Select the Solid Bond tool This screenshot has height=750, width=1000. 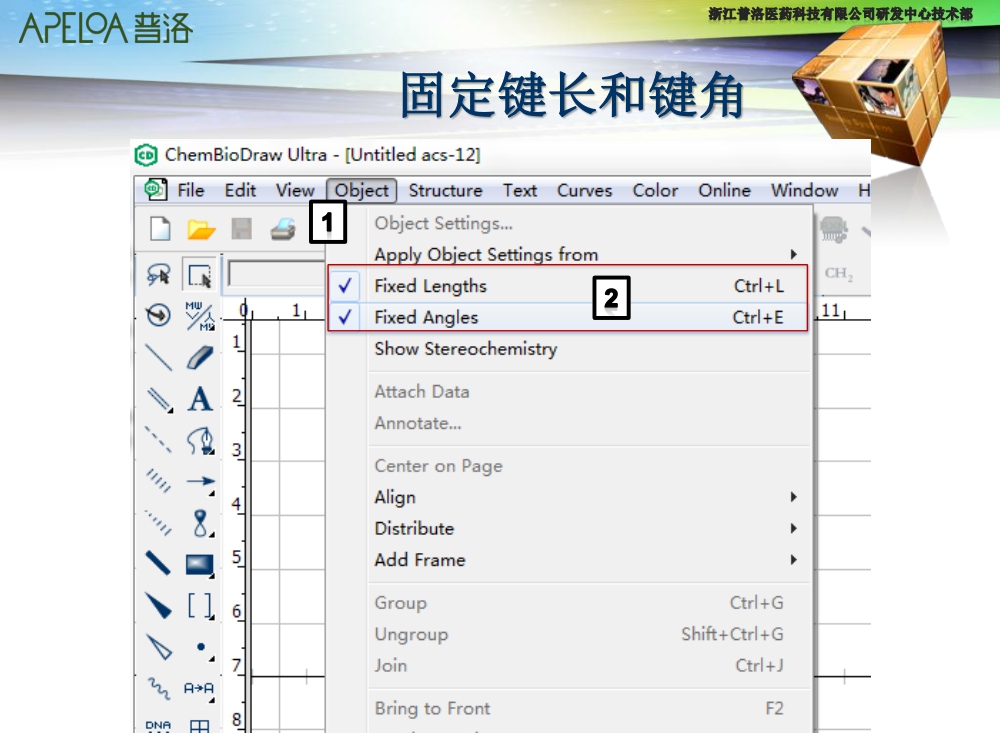click(158, 357)
